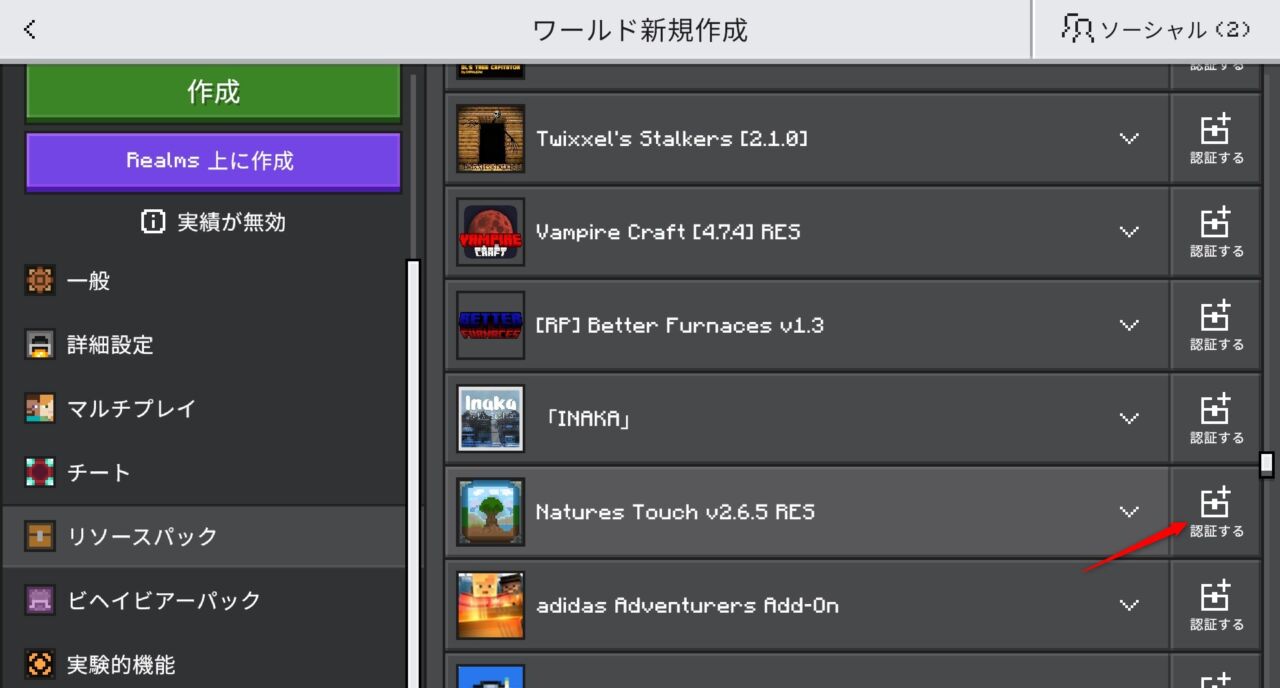Select the リソースパック tab
This screenshot has height=688, width=1280.
(204, 537)
